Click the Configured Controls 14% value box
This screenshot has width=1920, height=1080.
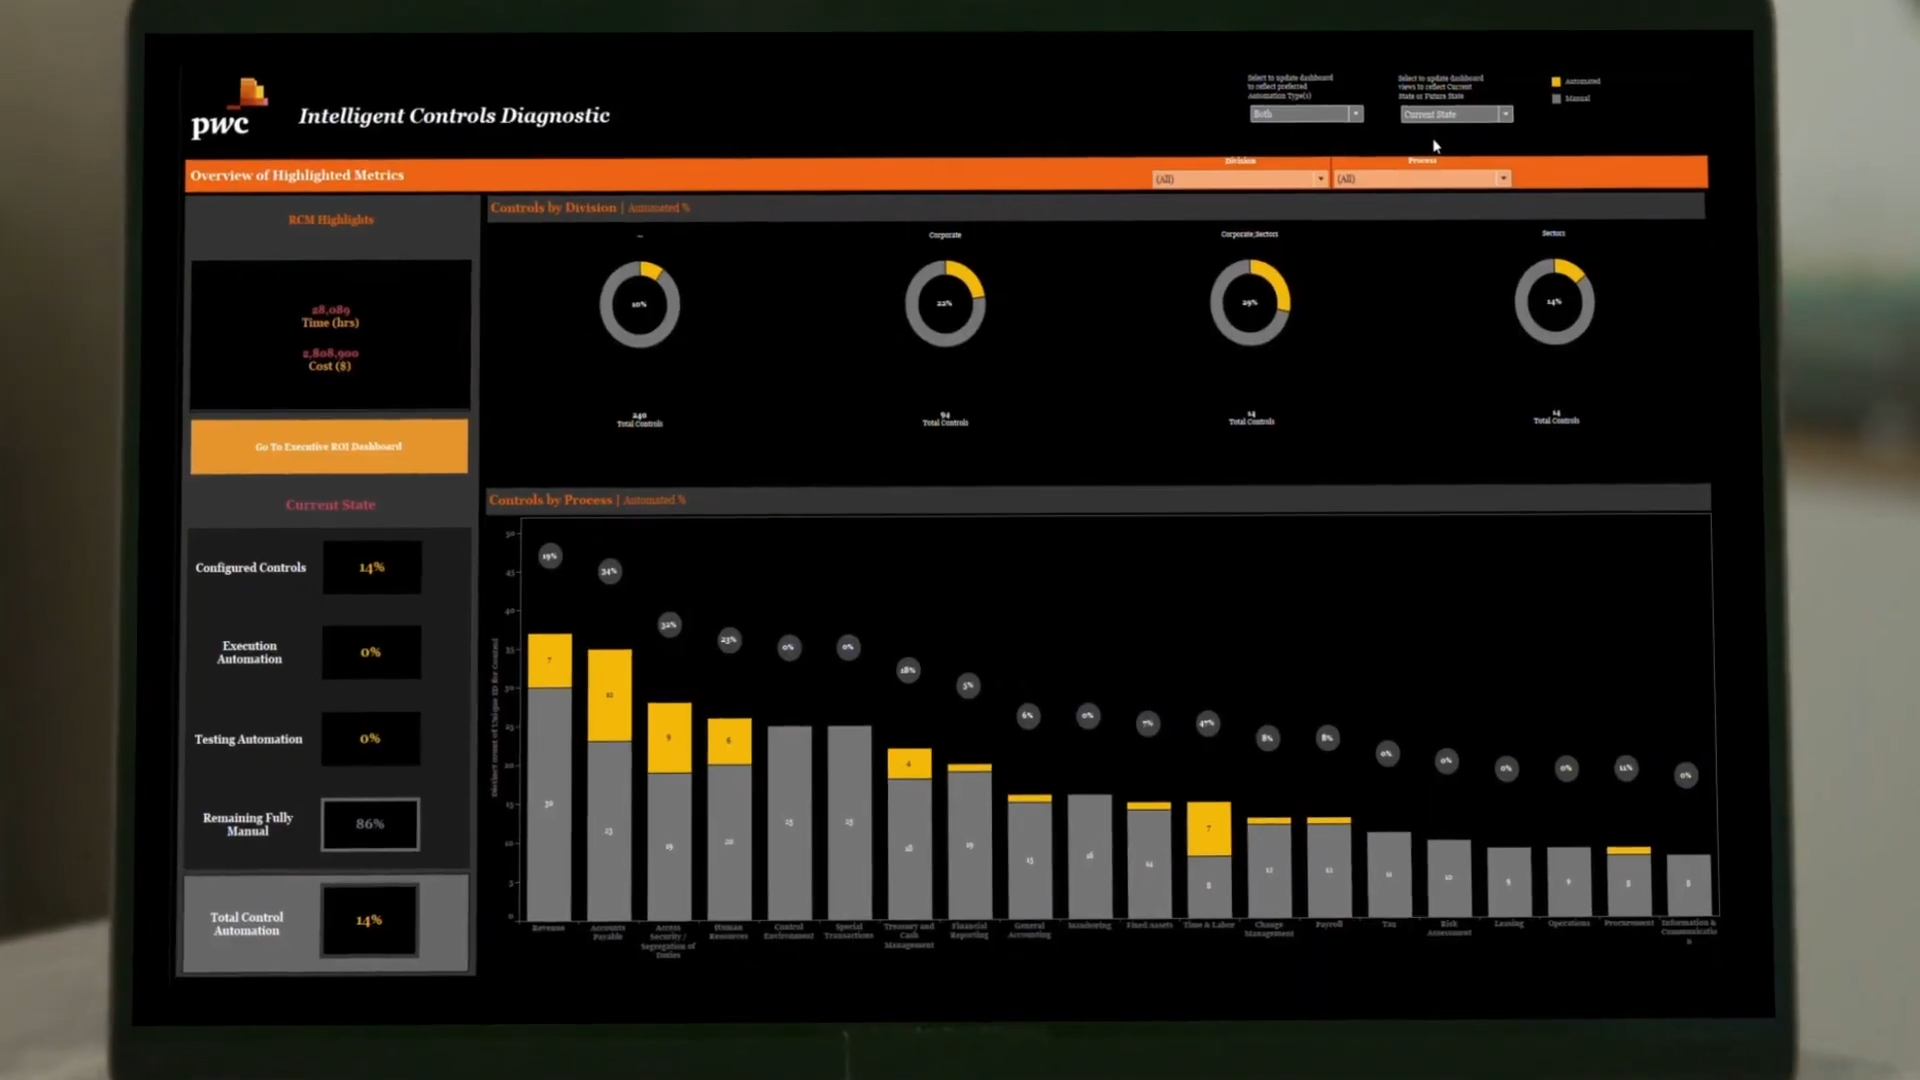coord(371,568)
